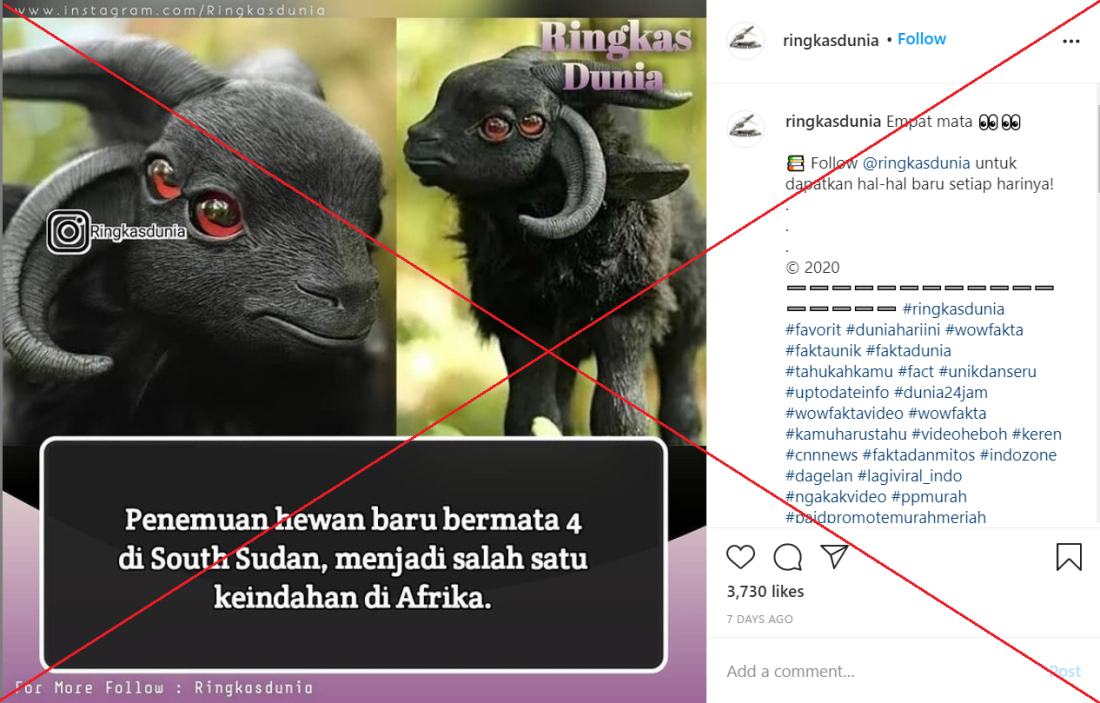Open the #cnnnews hashtag

[x=821, y=455]
